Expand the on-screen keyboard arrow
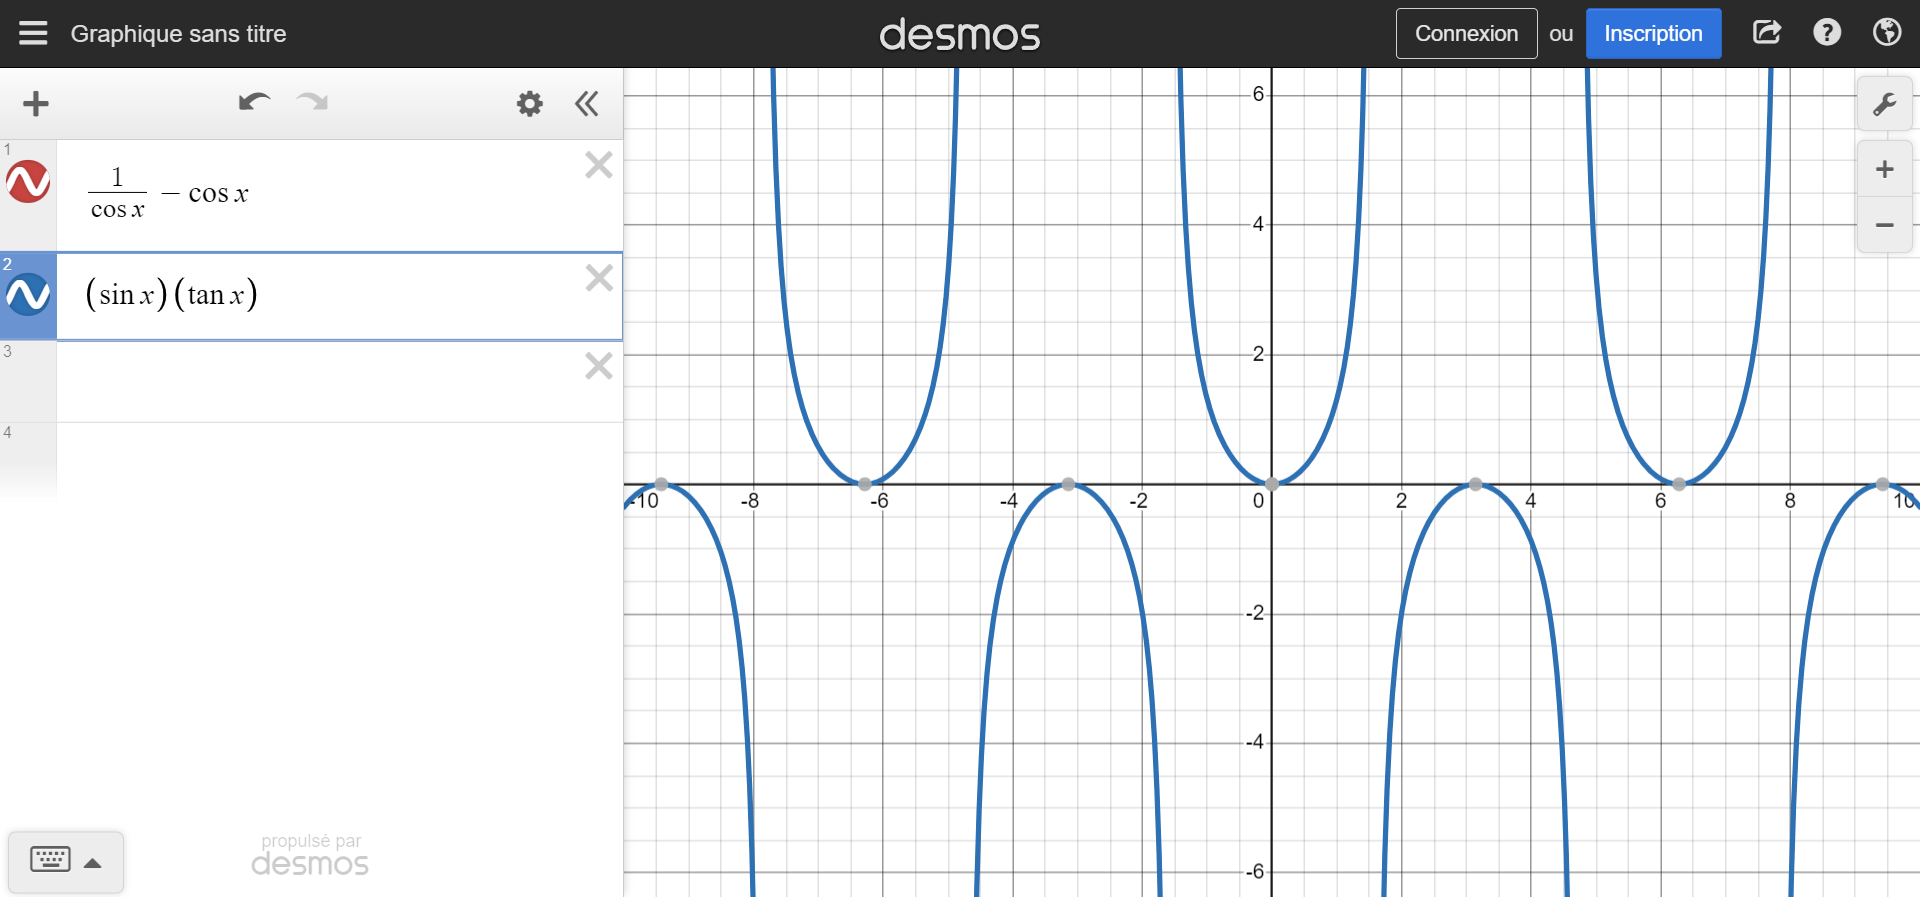Screen dimensions: 1920x897 [93, 863]
